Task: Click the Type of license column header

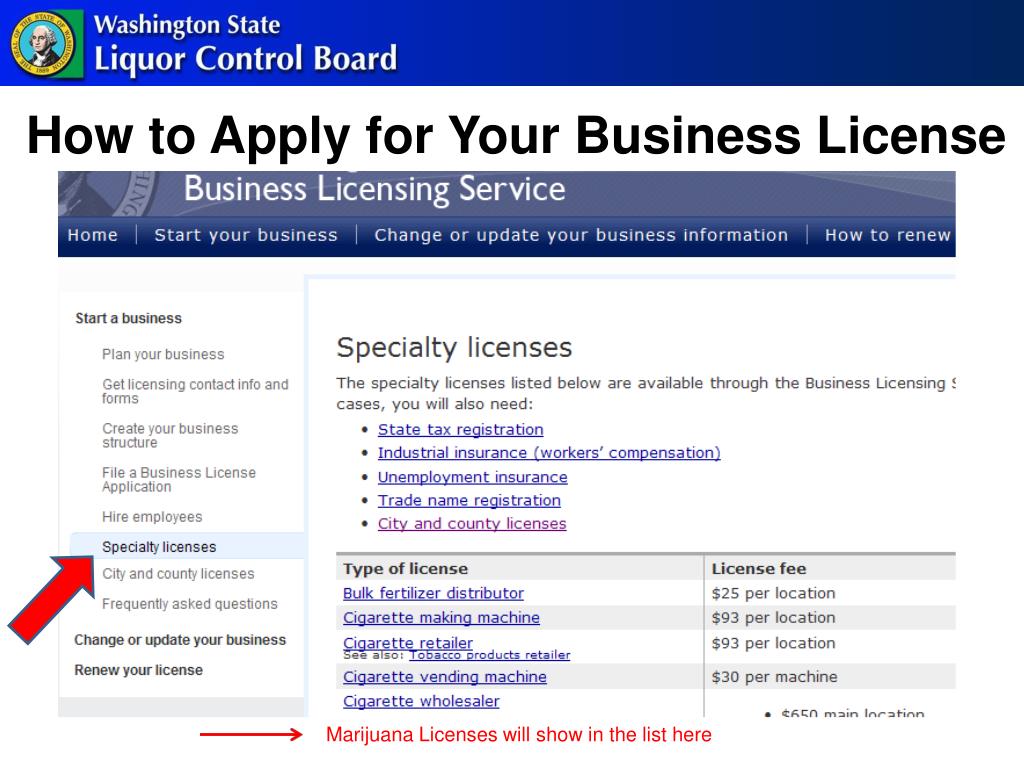Action: coord(406,569)
